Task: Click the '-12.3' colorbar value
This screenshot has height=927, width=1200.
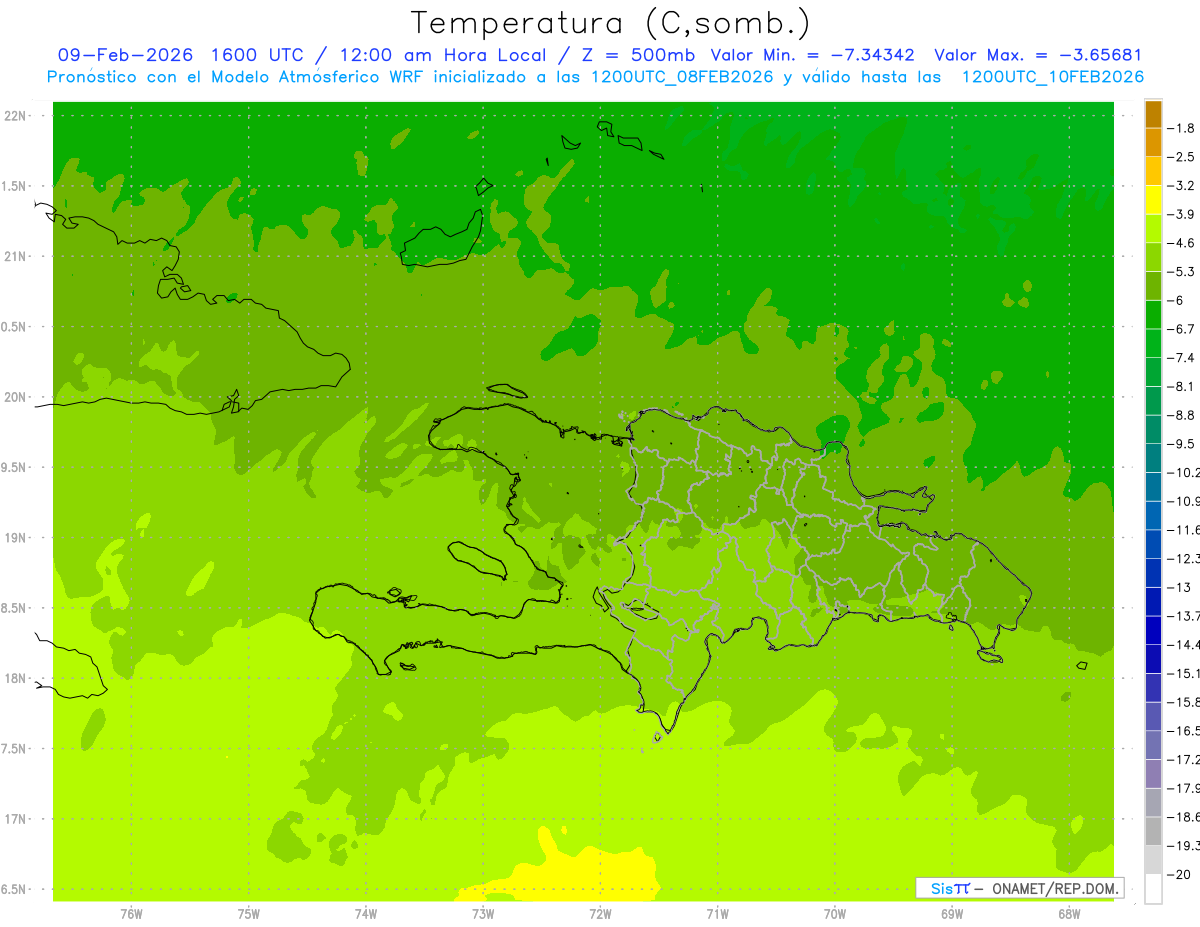Action: [x=1184, y=558]
